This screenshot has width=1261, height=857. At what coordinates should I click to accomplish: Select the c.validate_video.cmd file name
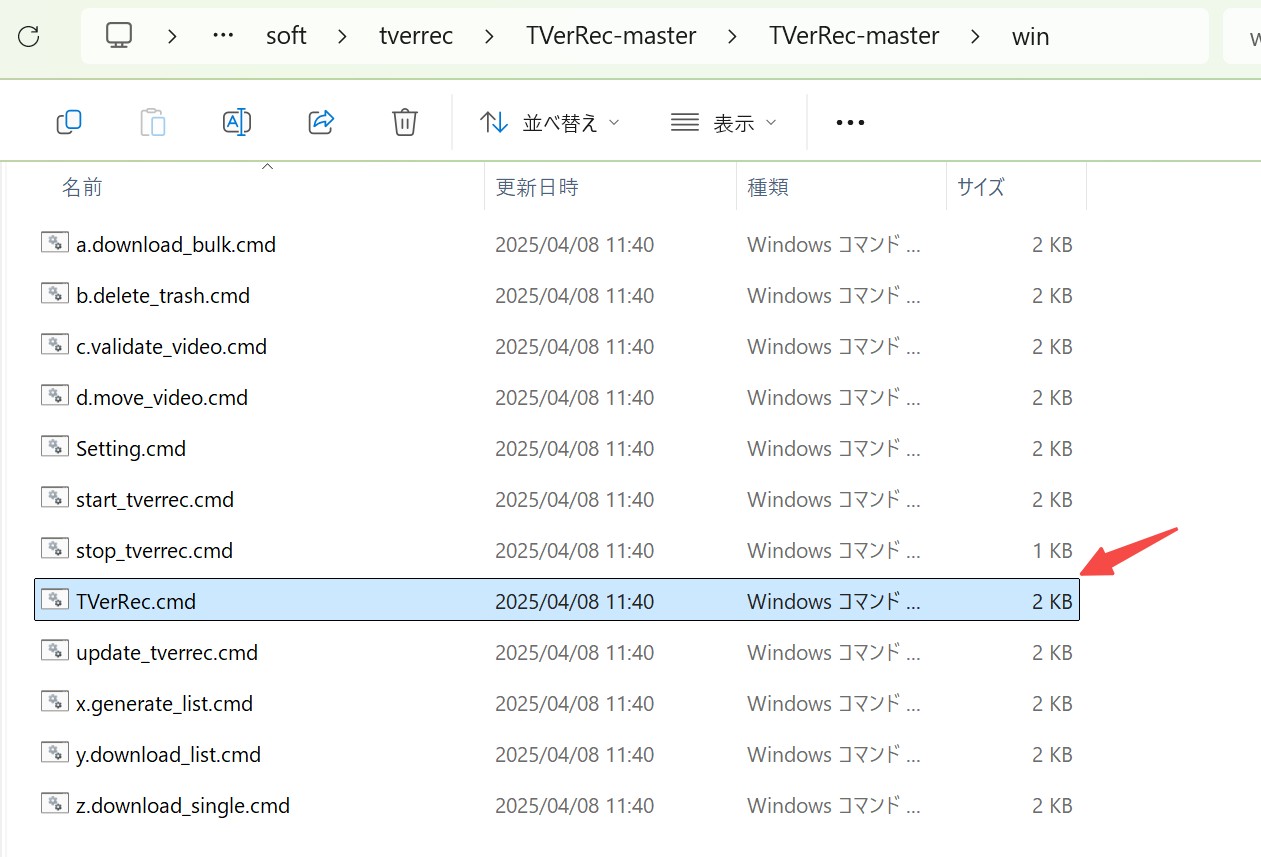point(172,346)
